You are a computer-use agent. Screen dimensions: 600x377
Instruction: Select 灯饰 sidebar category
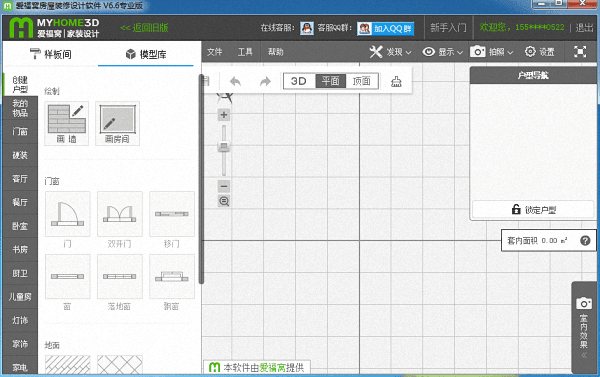[x=20, y=320]
